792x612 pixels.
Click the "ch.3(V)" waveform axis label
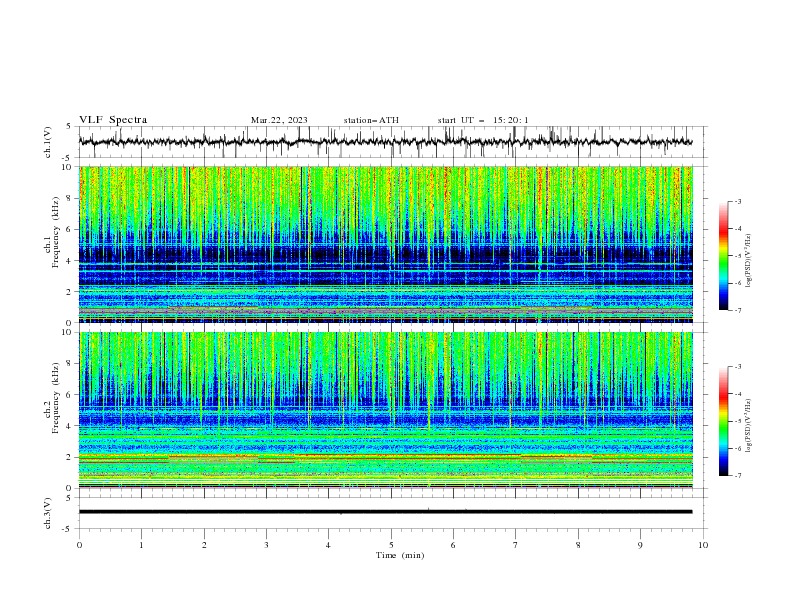[x=47, y=513]
